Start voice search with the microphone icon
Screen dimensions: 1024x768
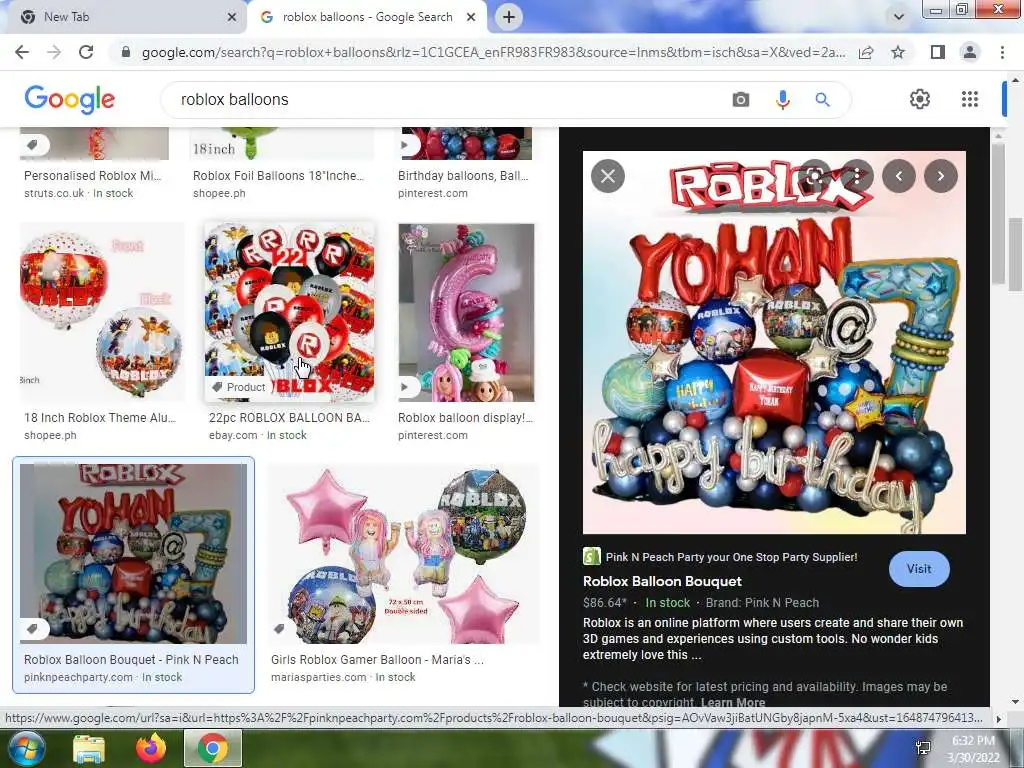[782, 99]
